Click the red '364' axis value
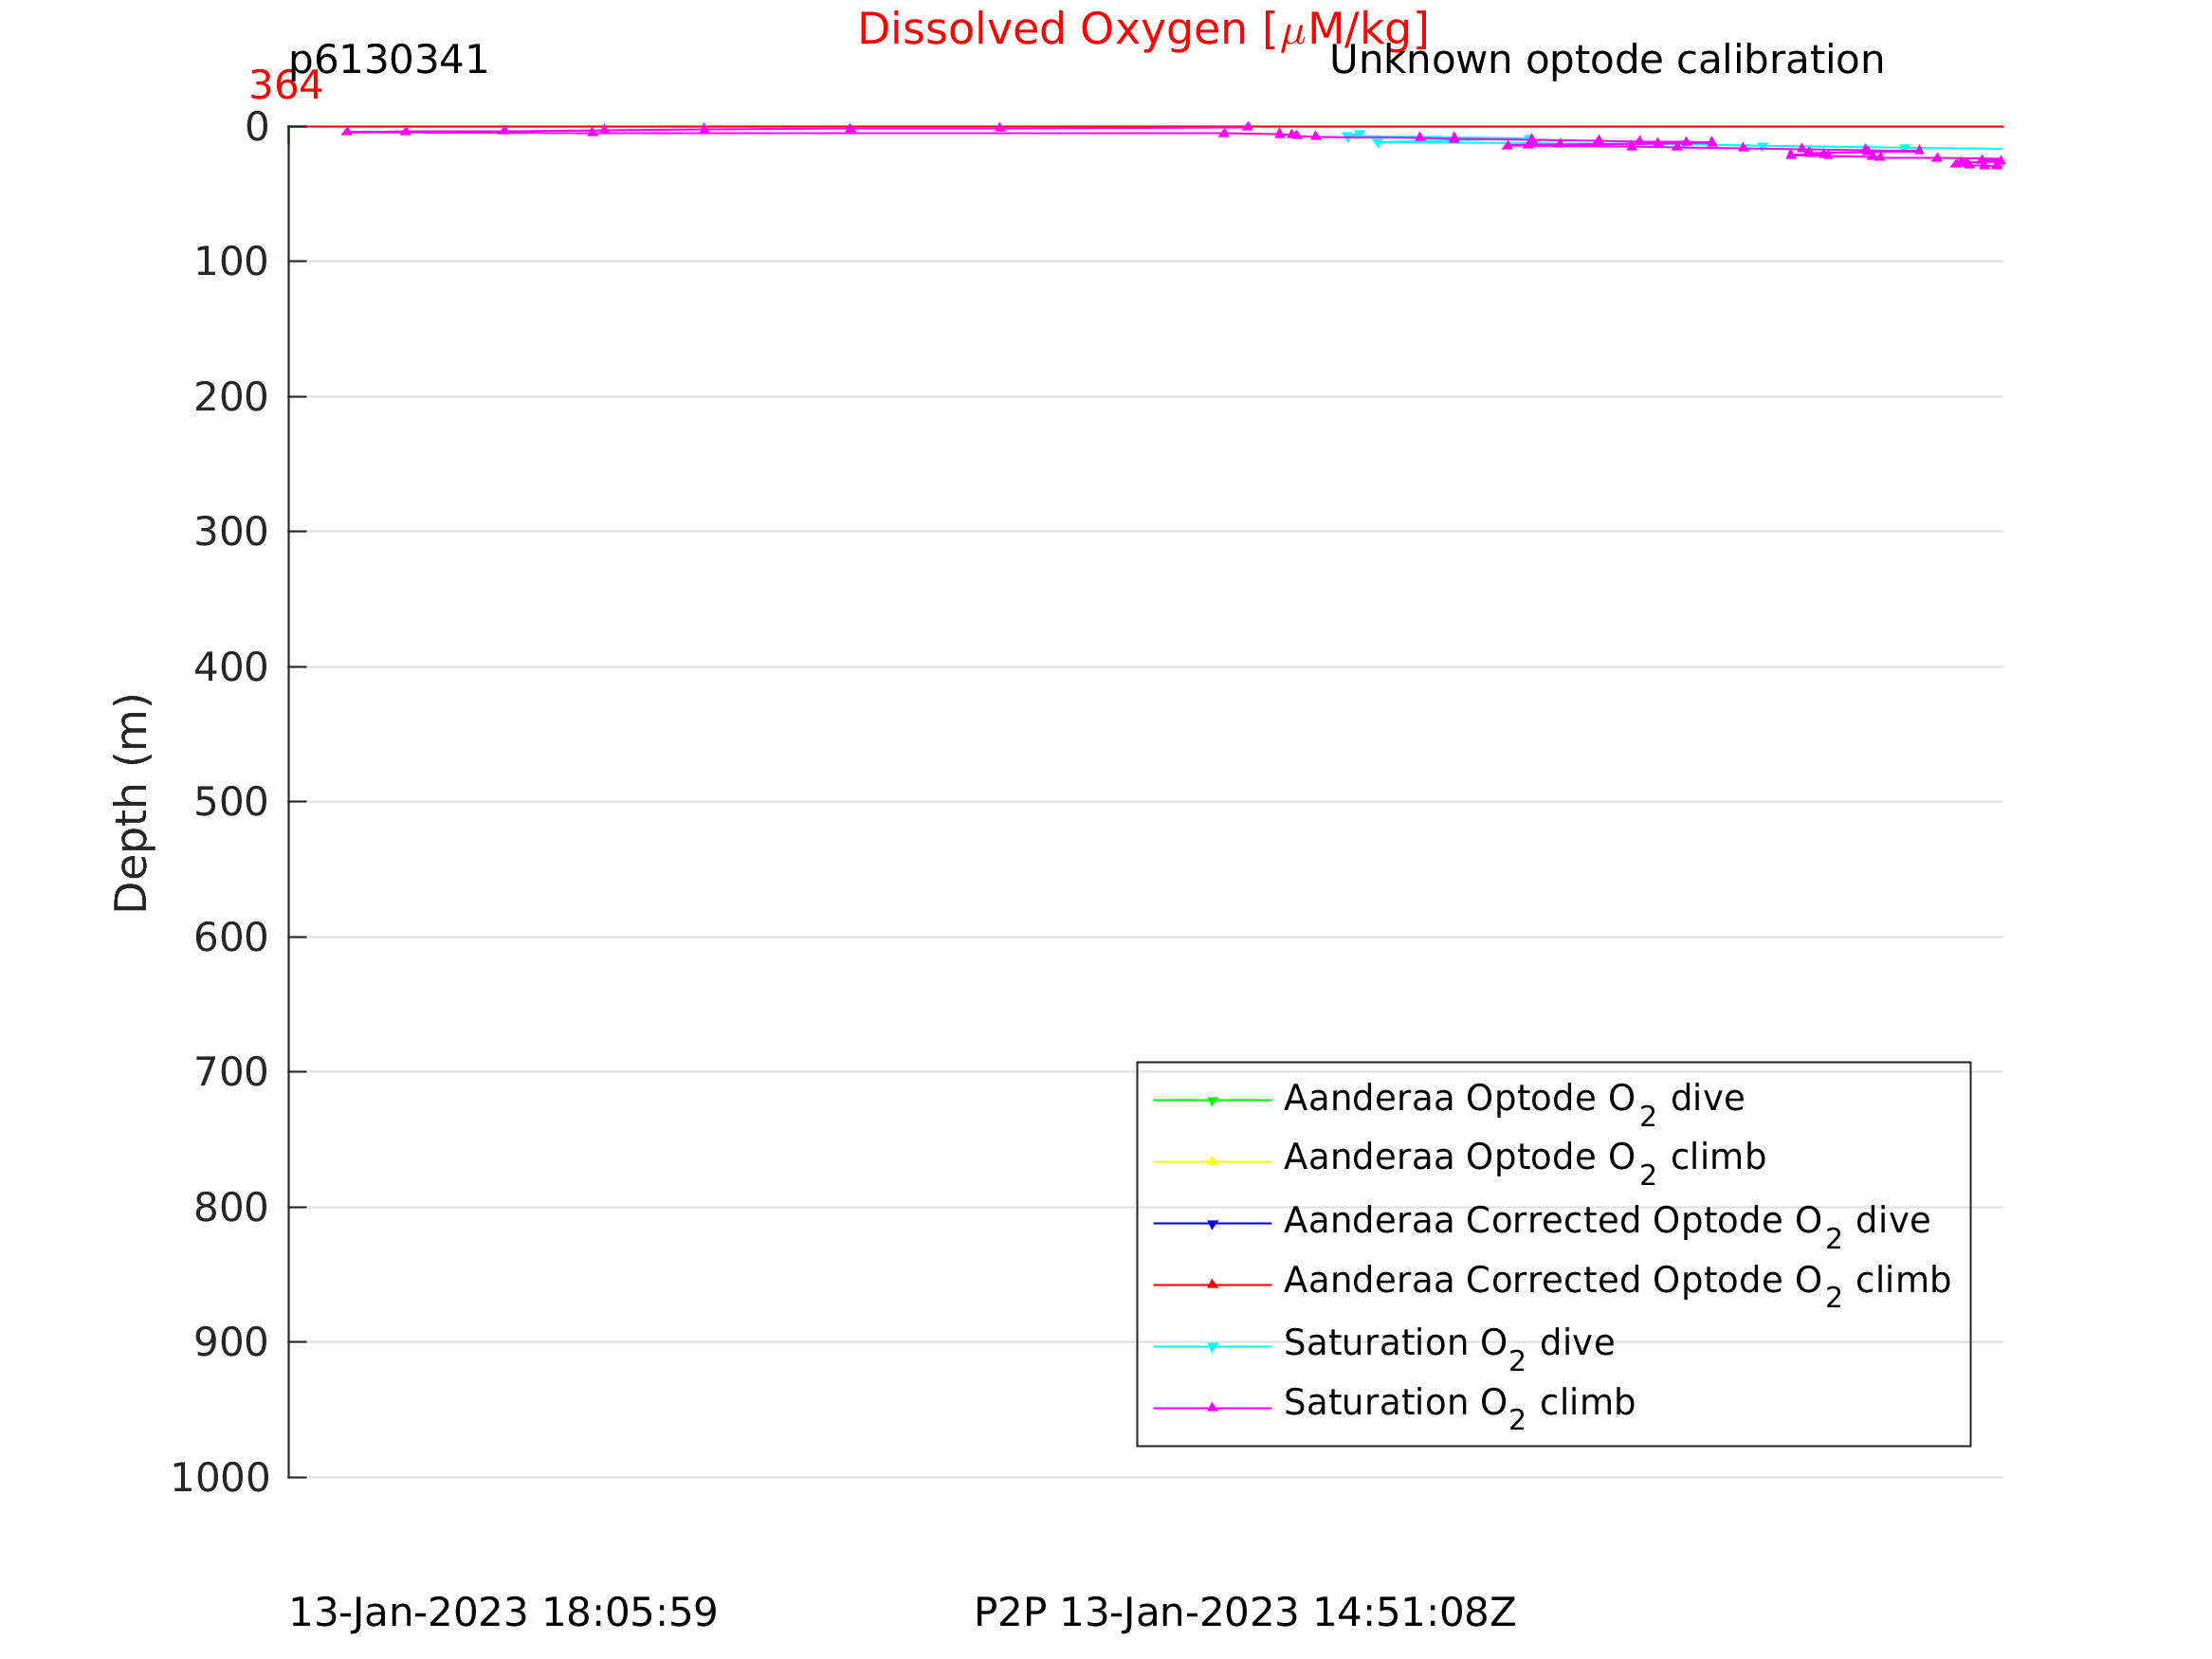This screenshot has width=2212, height=1659. click(x=285, y=86)
